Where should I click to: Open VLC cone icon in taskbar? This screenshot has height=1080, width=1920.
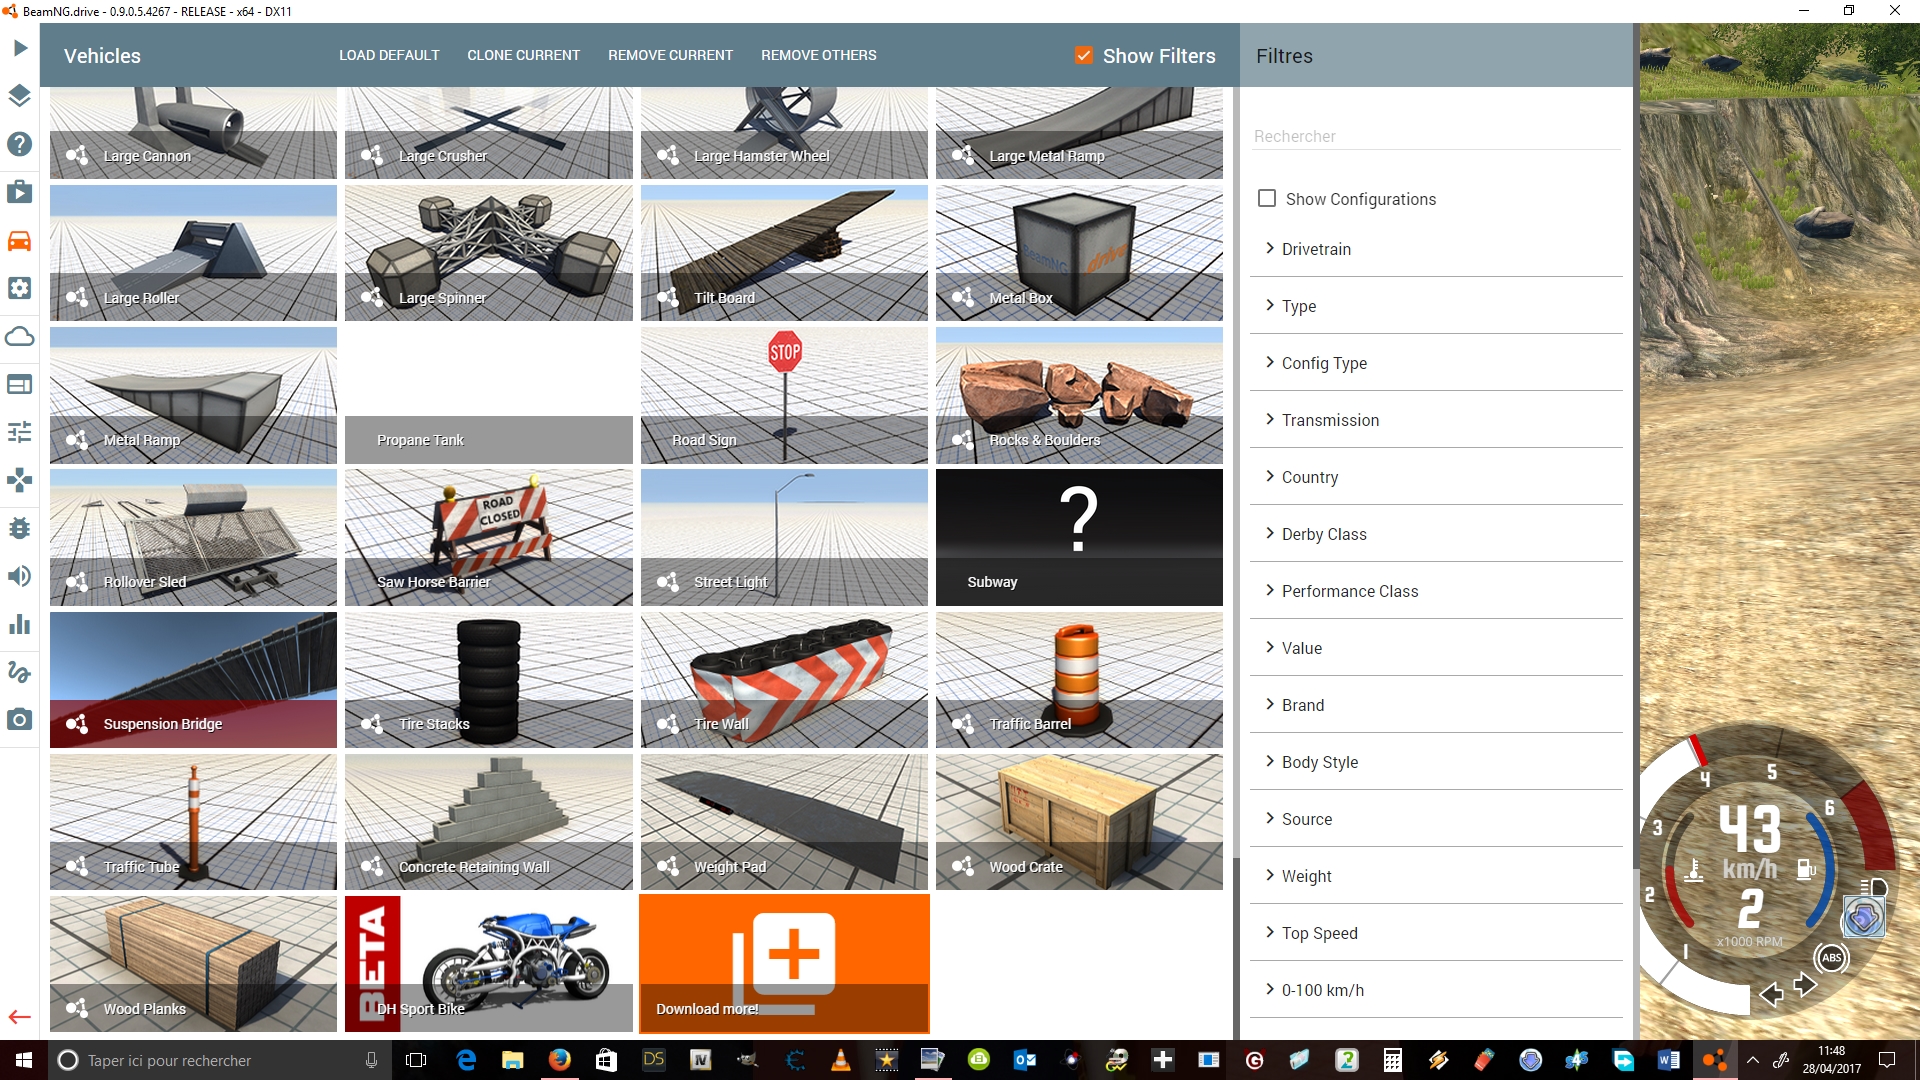840,1060
